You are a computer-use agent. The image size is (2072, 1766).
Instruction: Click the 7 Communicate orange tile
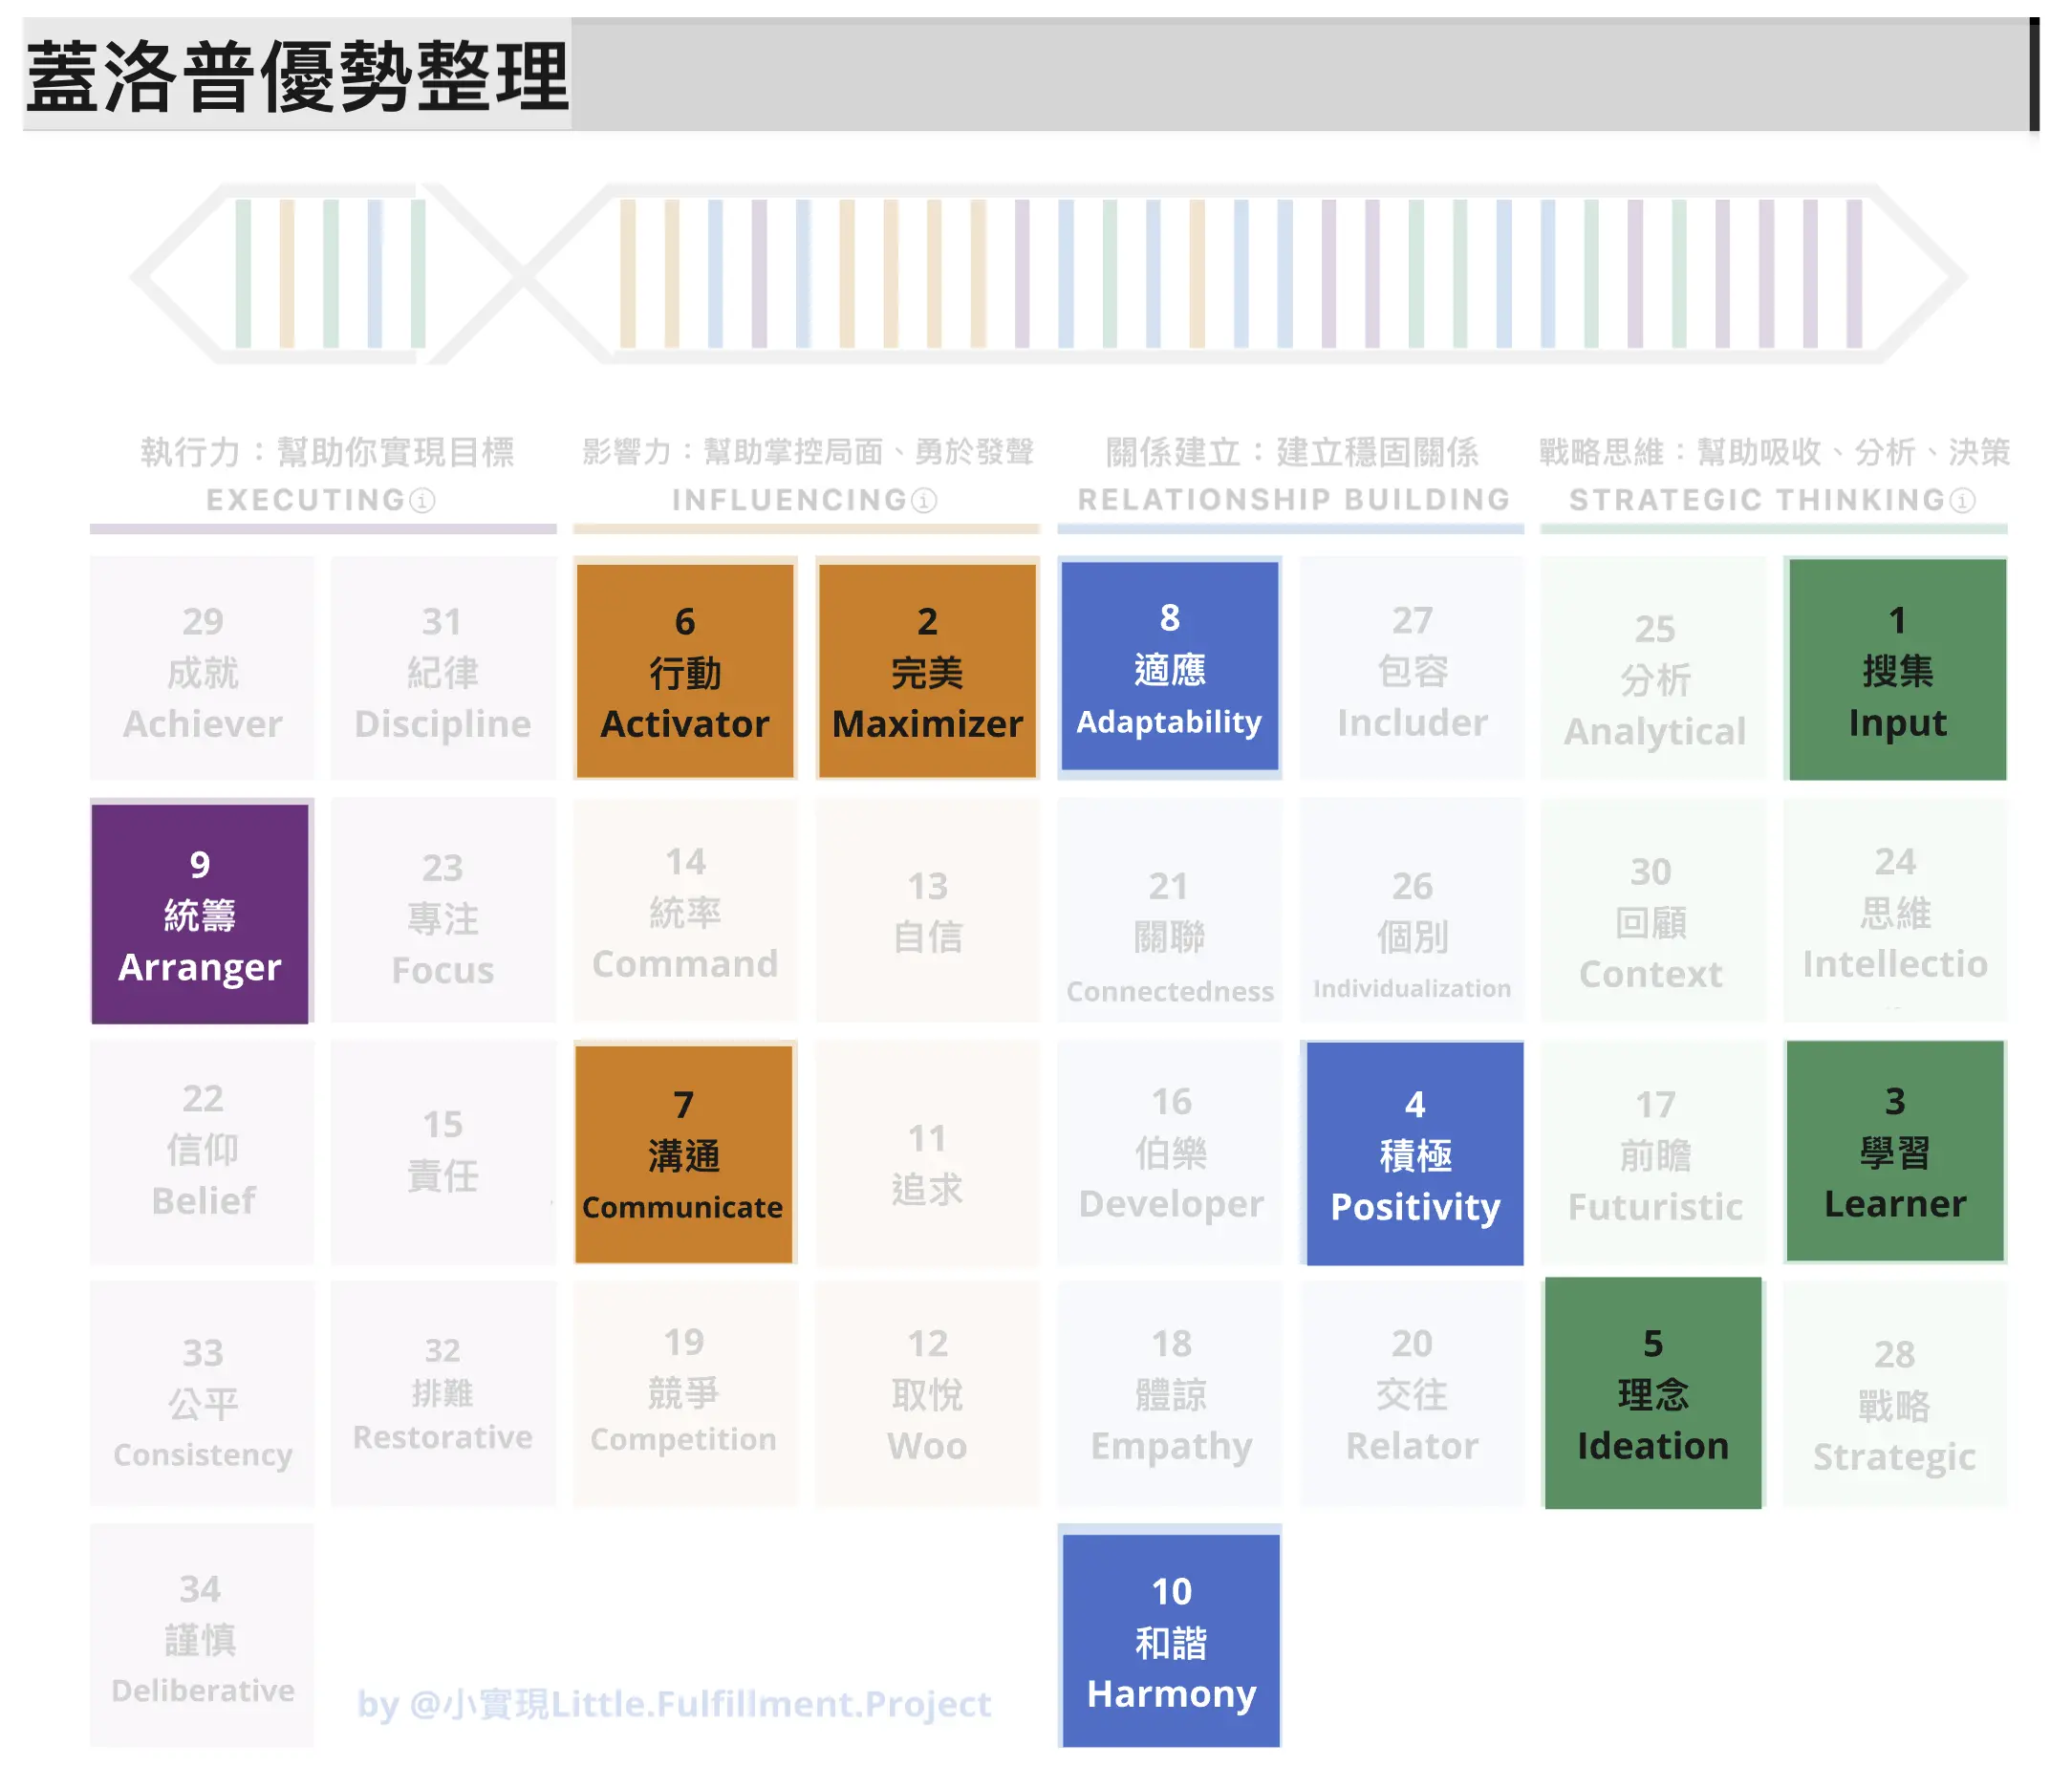click(x=684, y=1154)
